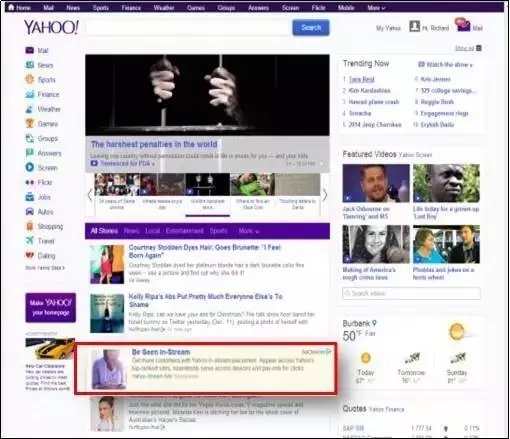The image size is (510, 439).
Task: Play Making of America's video thumbnail
Action: click(376, 244)
